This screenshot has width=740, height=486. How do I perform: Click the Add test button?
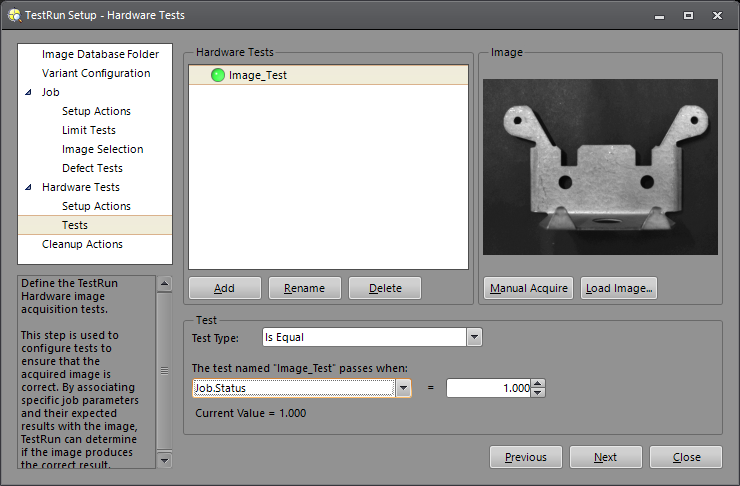pos(224,288)
